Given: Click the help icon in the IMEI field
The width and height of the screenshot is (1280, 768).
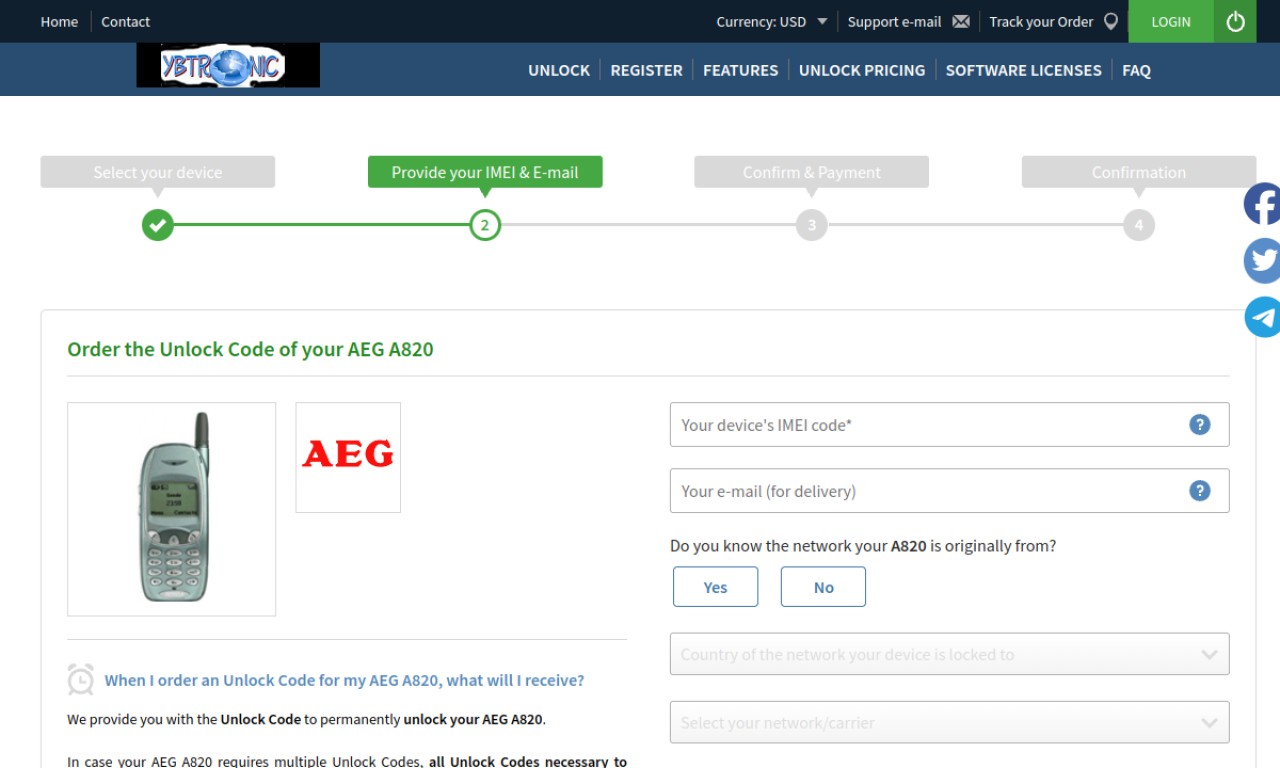Looking at the screenshot, I should point(1200,425).
